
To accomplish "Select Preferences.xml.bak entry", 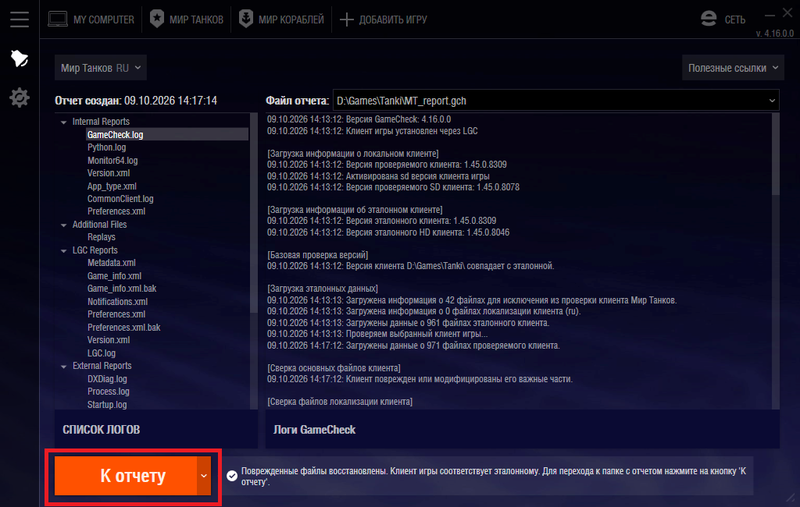I will coord(124,327).
